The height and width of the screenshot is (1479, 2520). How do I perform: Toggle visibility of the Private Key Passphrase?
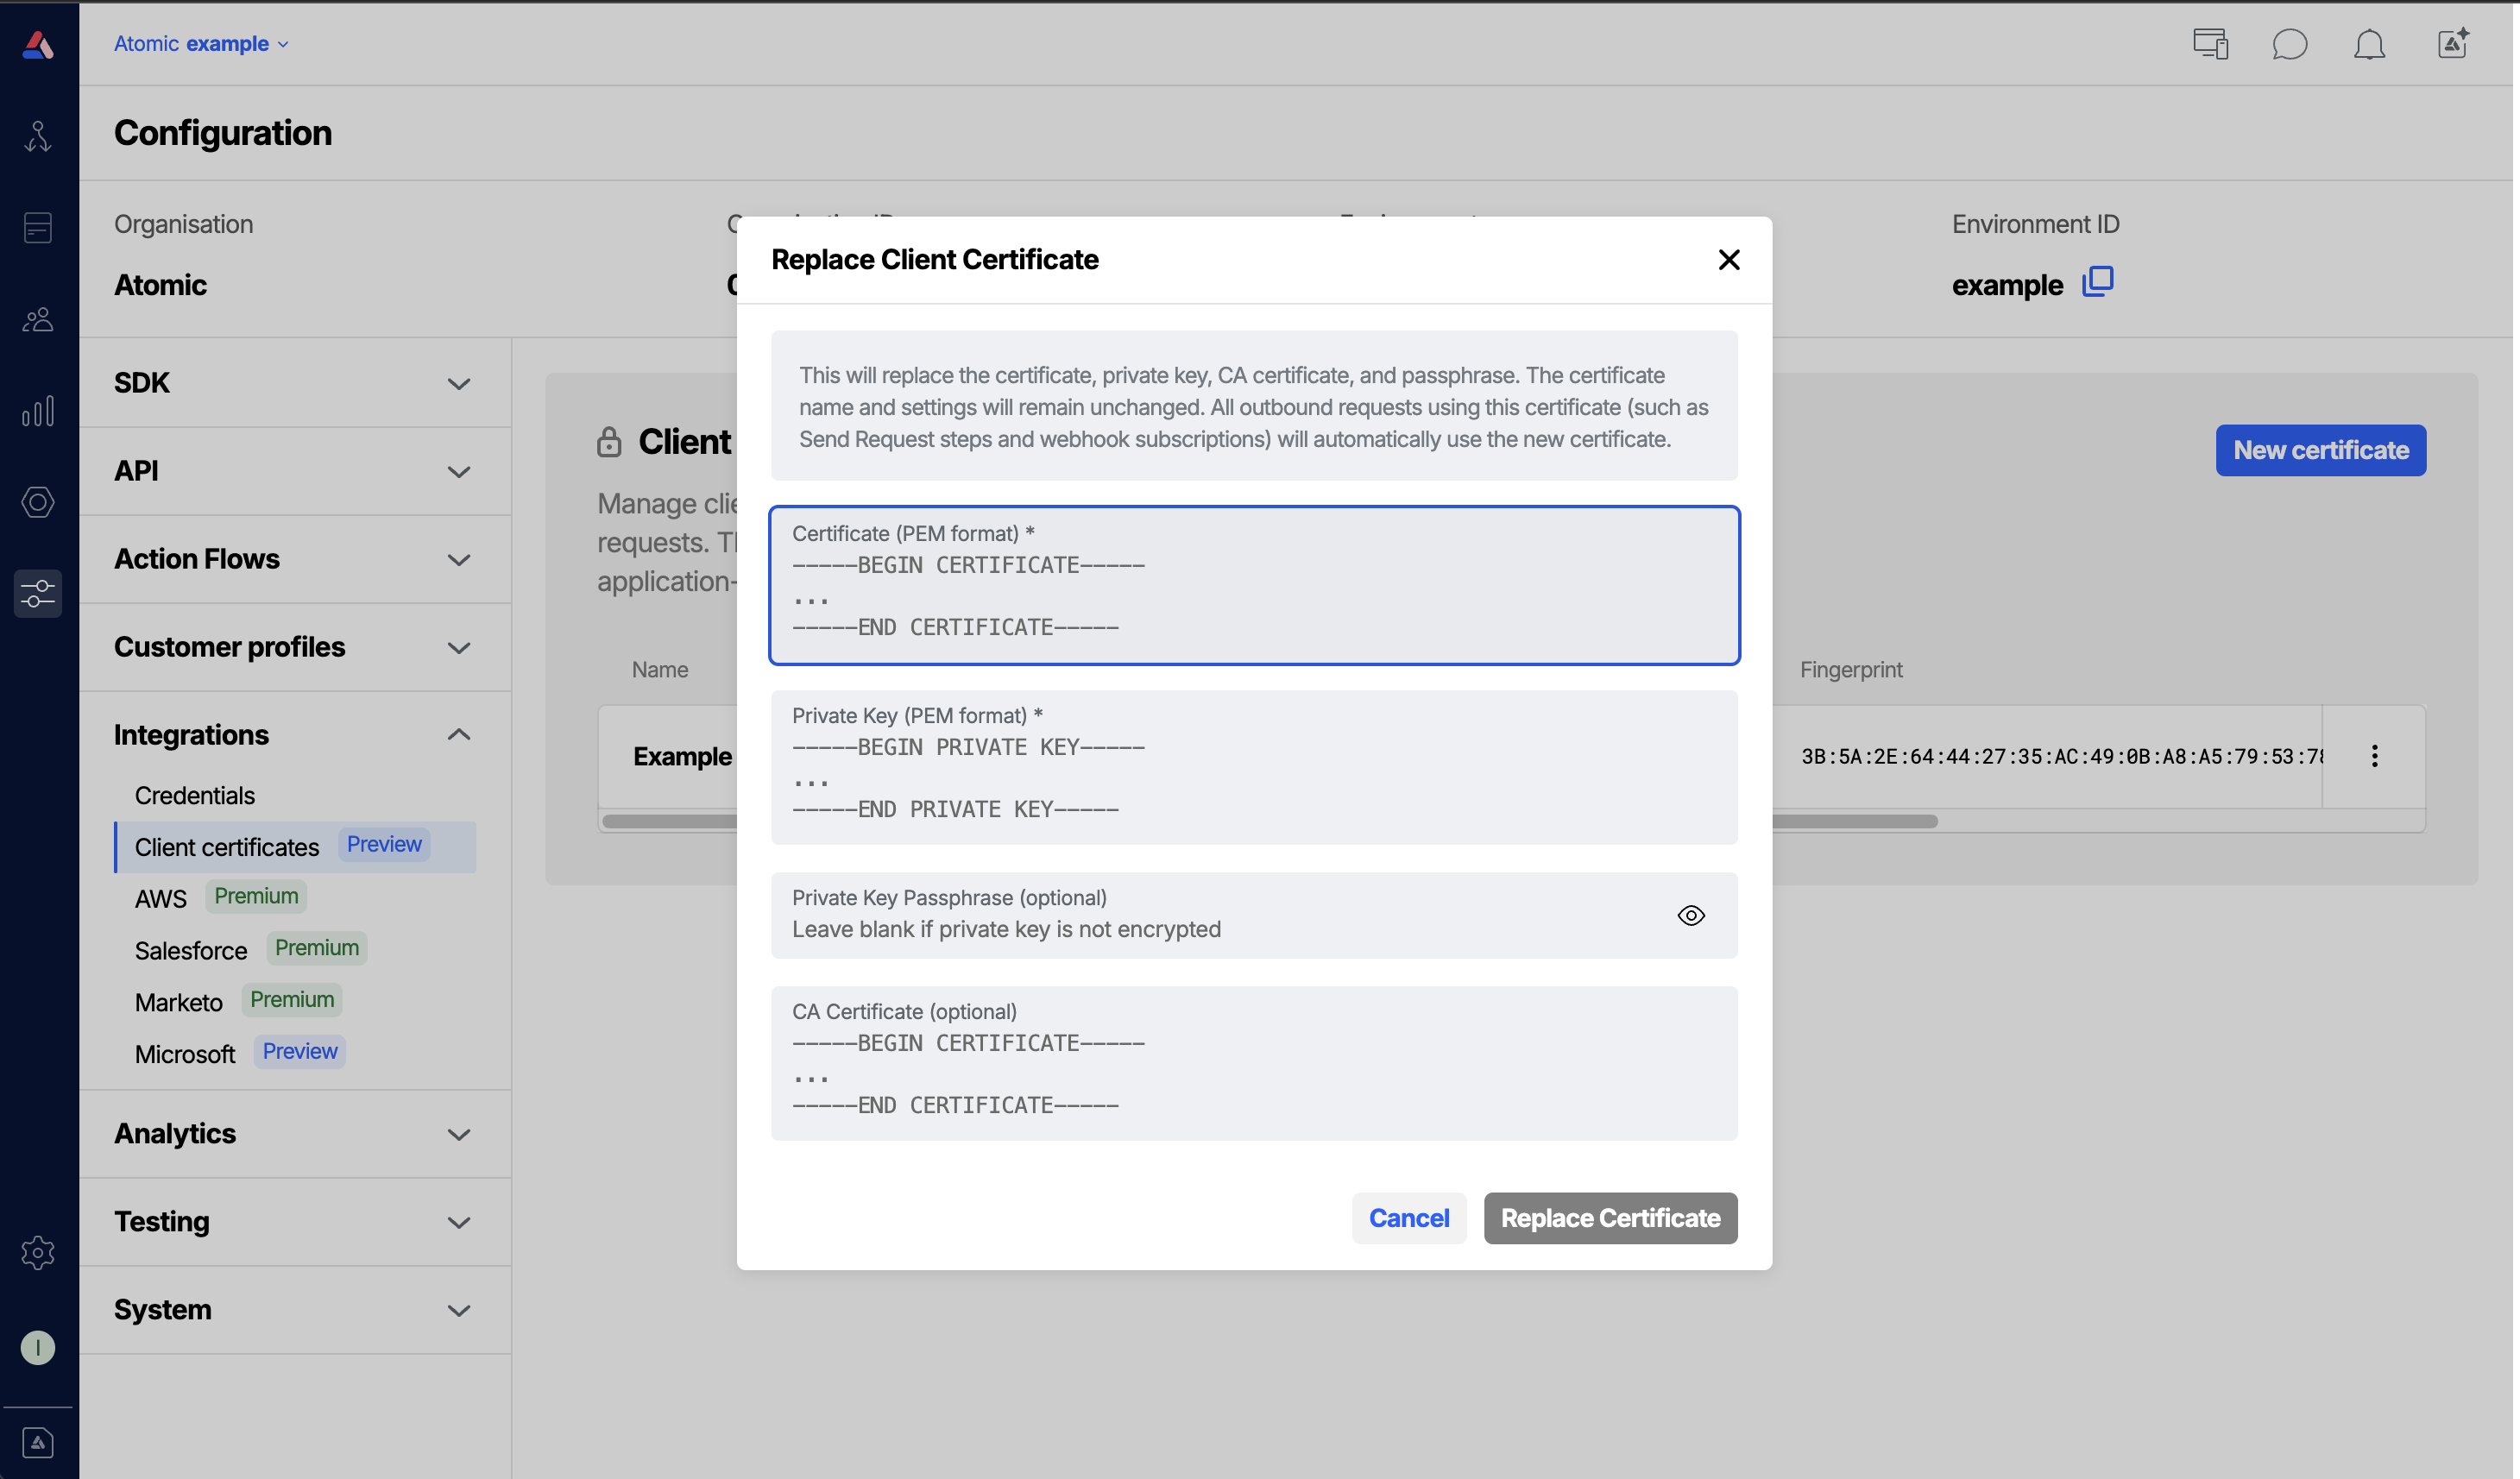pos(1690,915)
